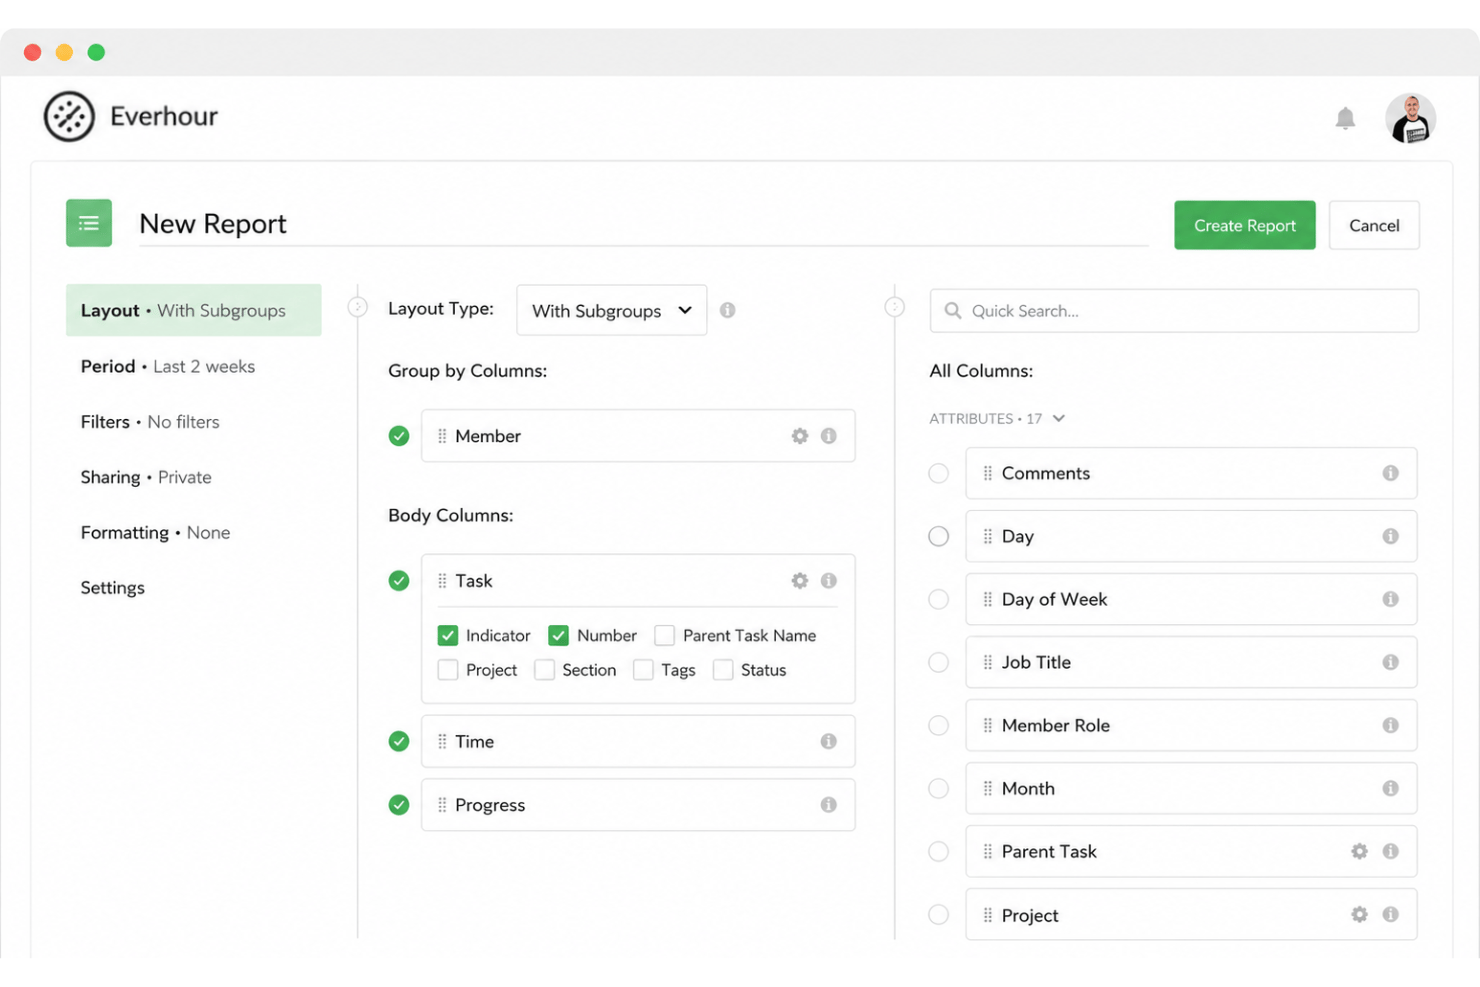Show info for Day of Week column
This screenshot has height=987, width=1480.
[1390, 599]
